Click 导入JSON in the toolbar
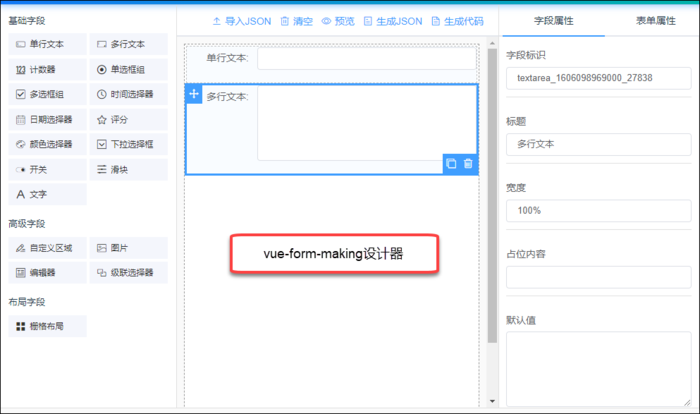The width and height of the screenshot is (700, 414). tap(242, 21)
